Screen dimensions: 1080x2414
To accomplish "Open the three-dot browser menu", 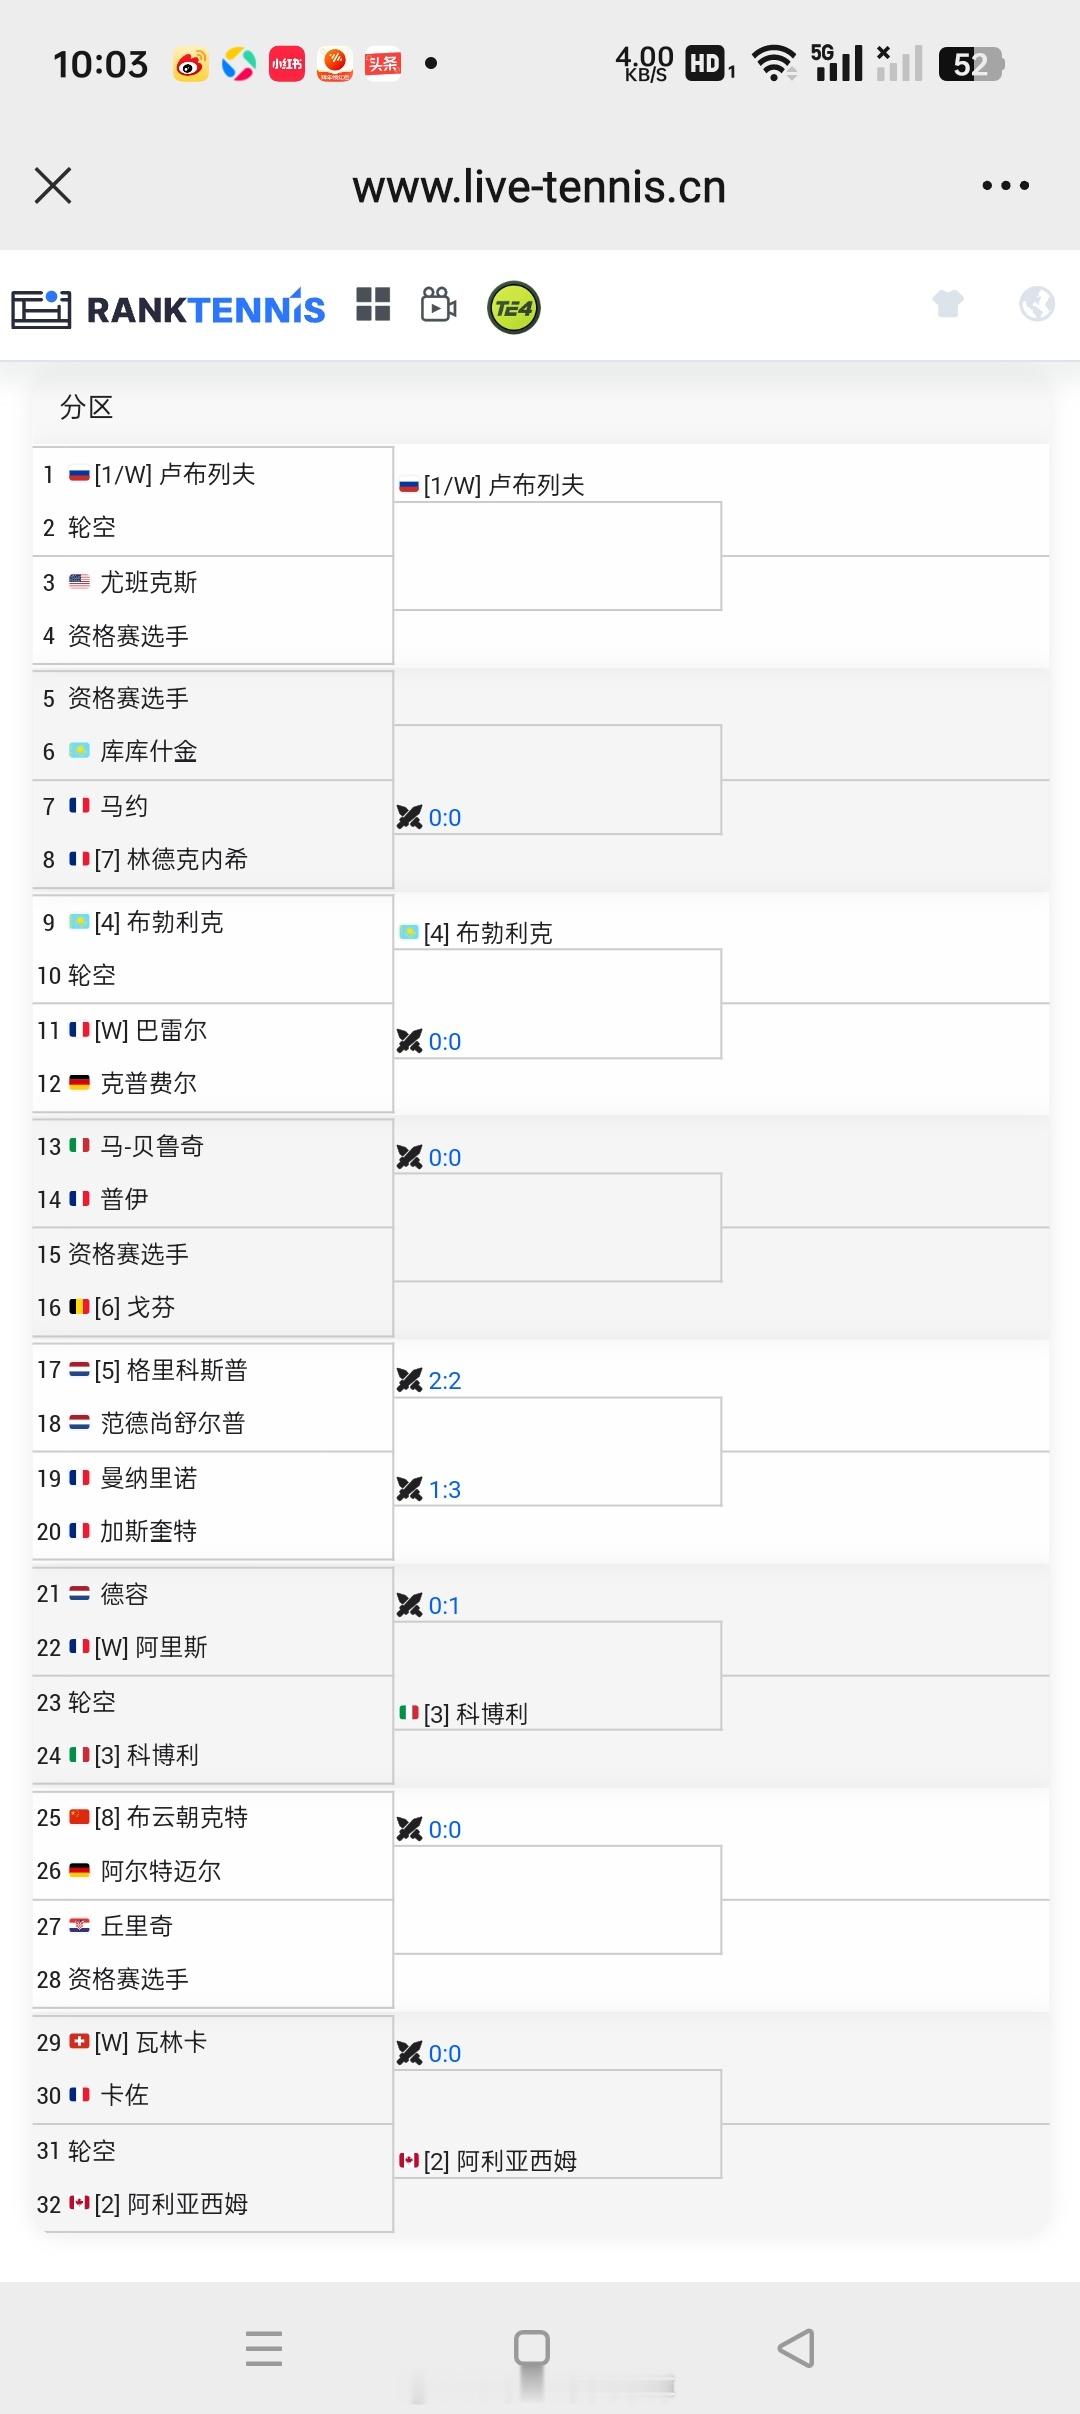I will (1005, 186).
